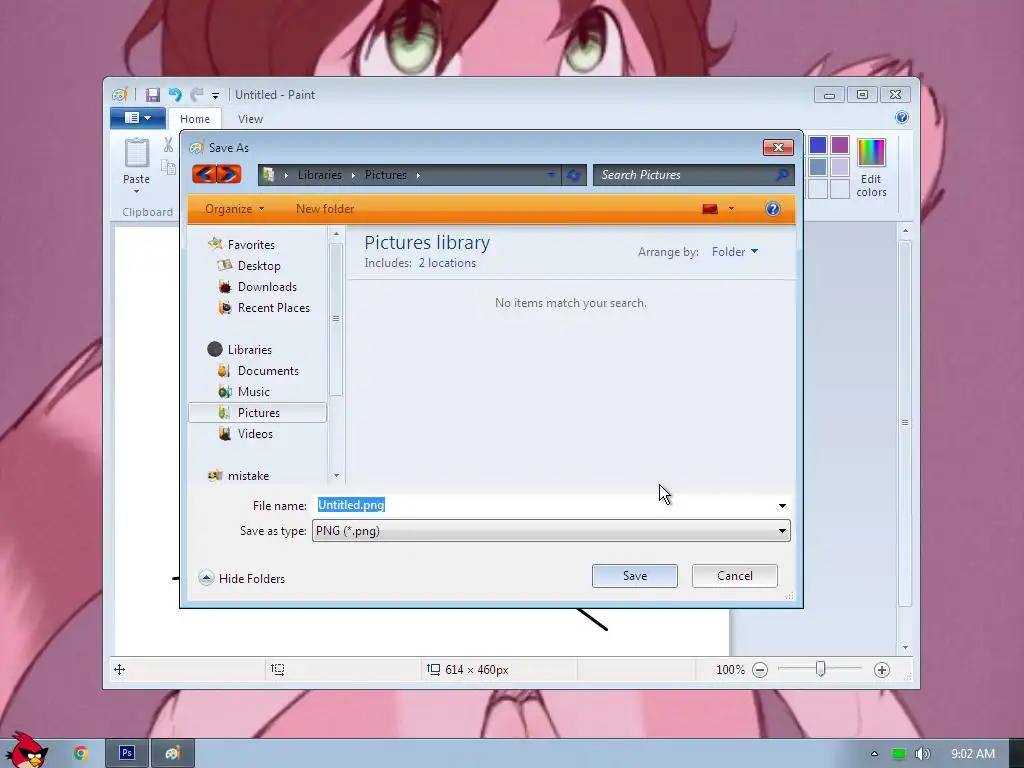Click the Pictures breadcrumb in address bar
Screen dimensions: 1024x768
385,175
